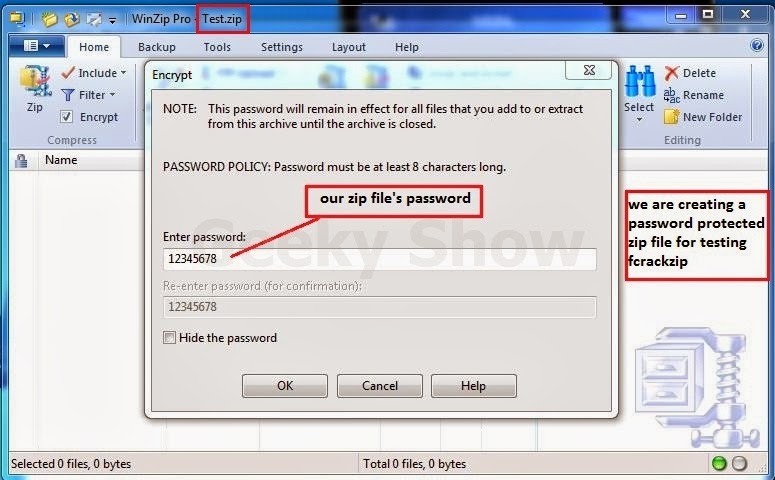Click the Rename icon

(x=671, y=95)
